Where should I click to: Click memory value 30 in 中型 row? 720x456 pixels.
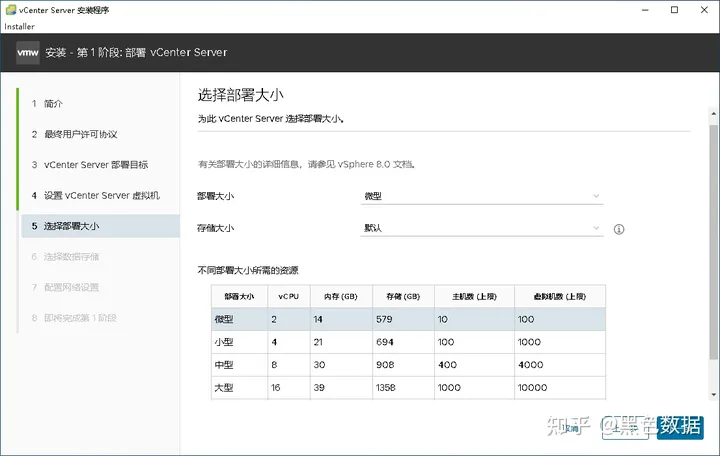coord(319,365)
